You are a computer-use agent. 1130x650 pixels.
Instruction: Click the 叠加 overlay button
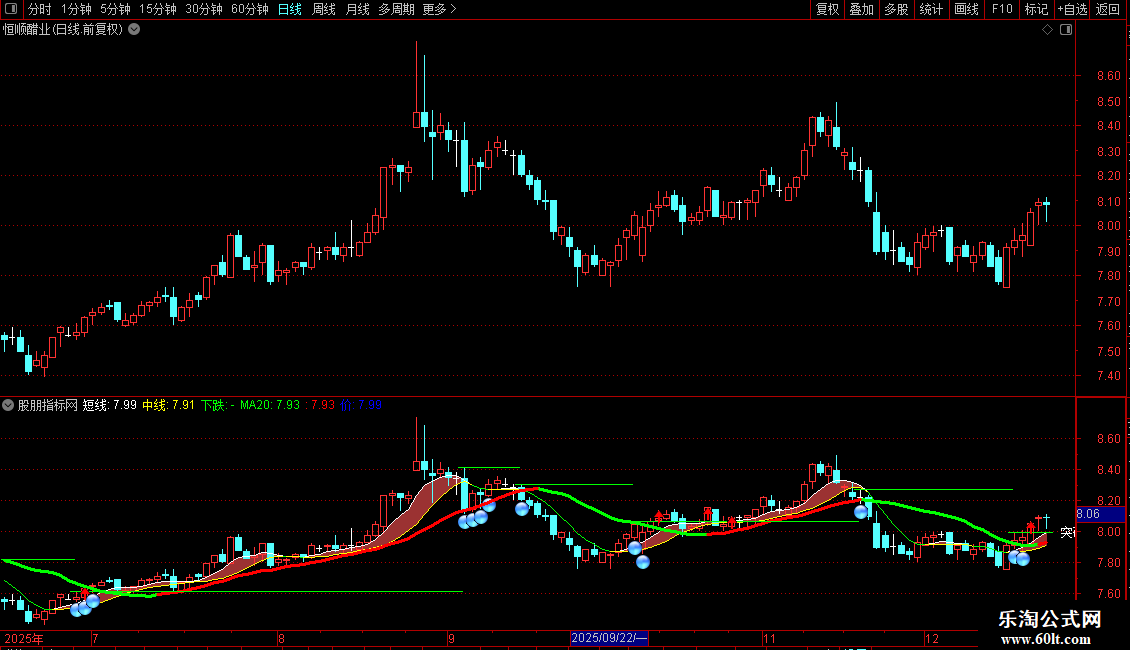(x=862, y=9)
